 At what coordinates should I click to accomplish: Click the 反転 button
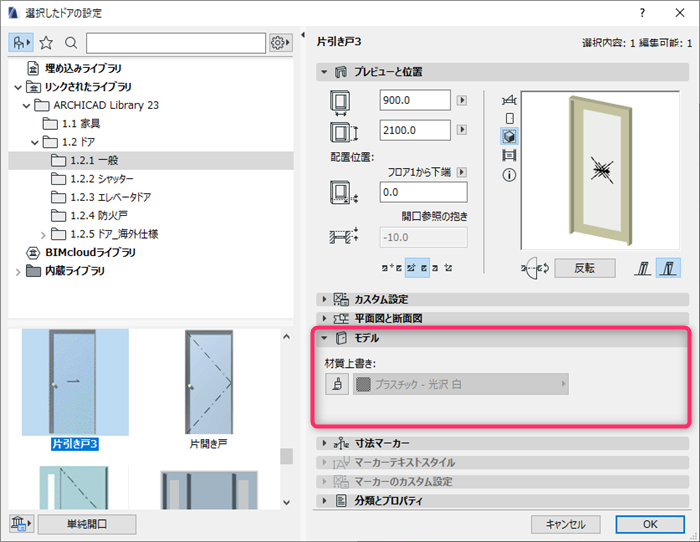pyautogui.click(x=584, y=268)
